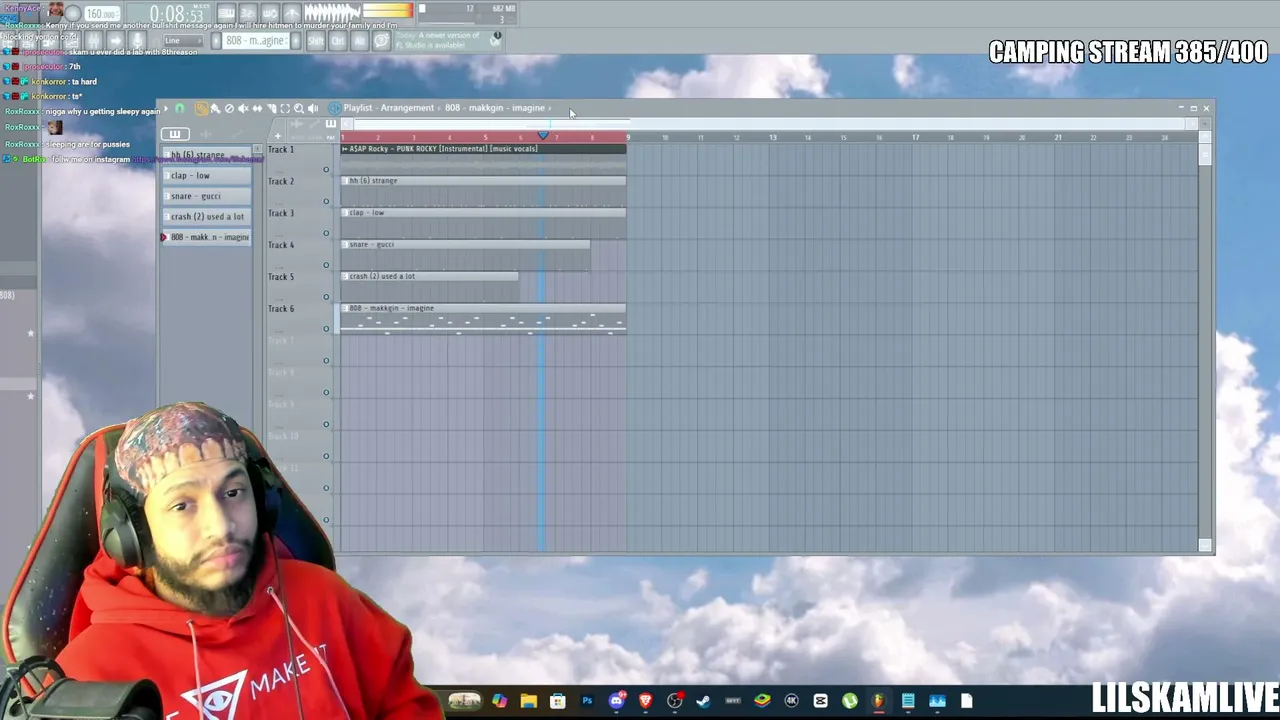
Task: Open the playlist options menu arrow
Action: pyautogui.click(x=166, y=108)
